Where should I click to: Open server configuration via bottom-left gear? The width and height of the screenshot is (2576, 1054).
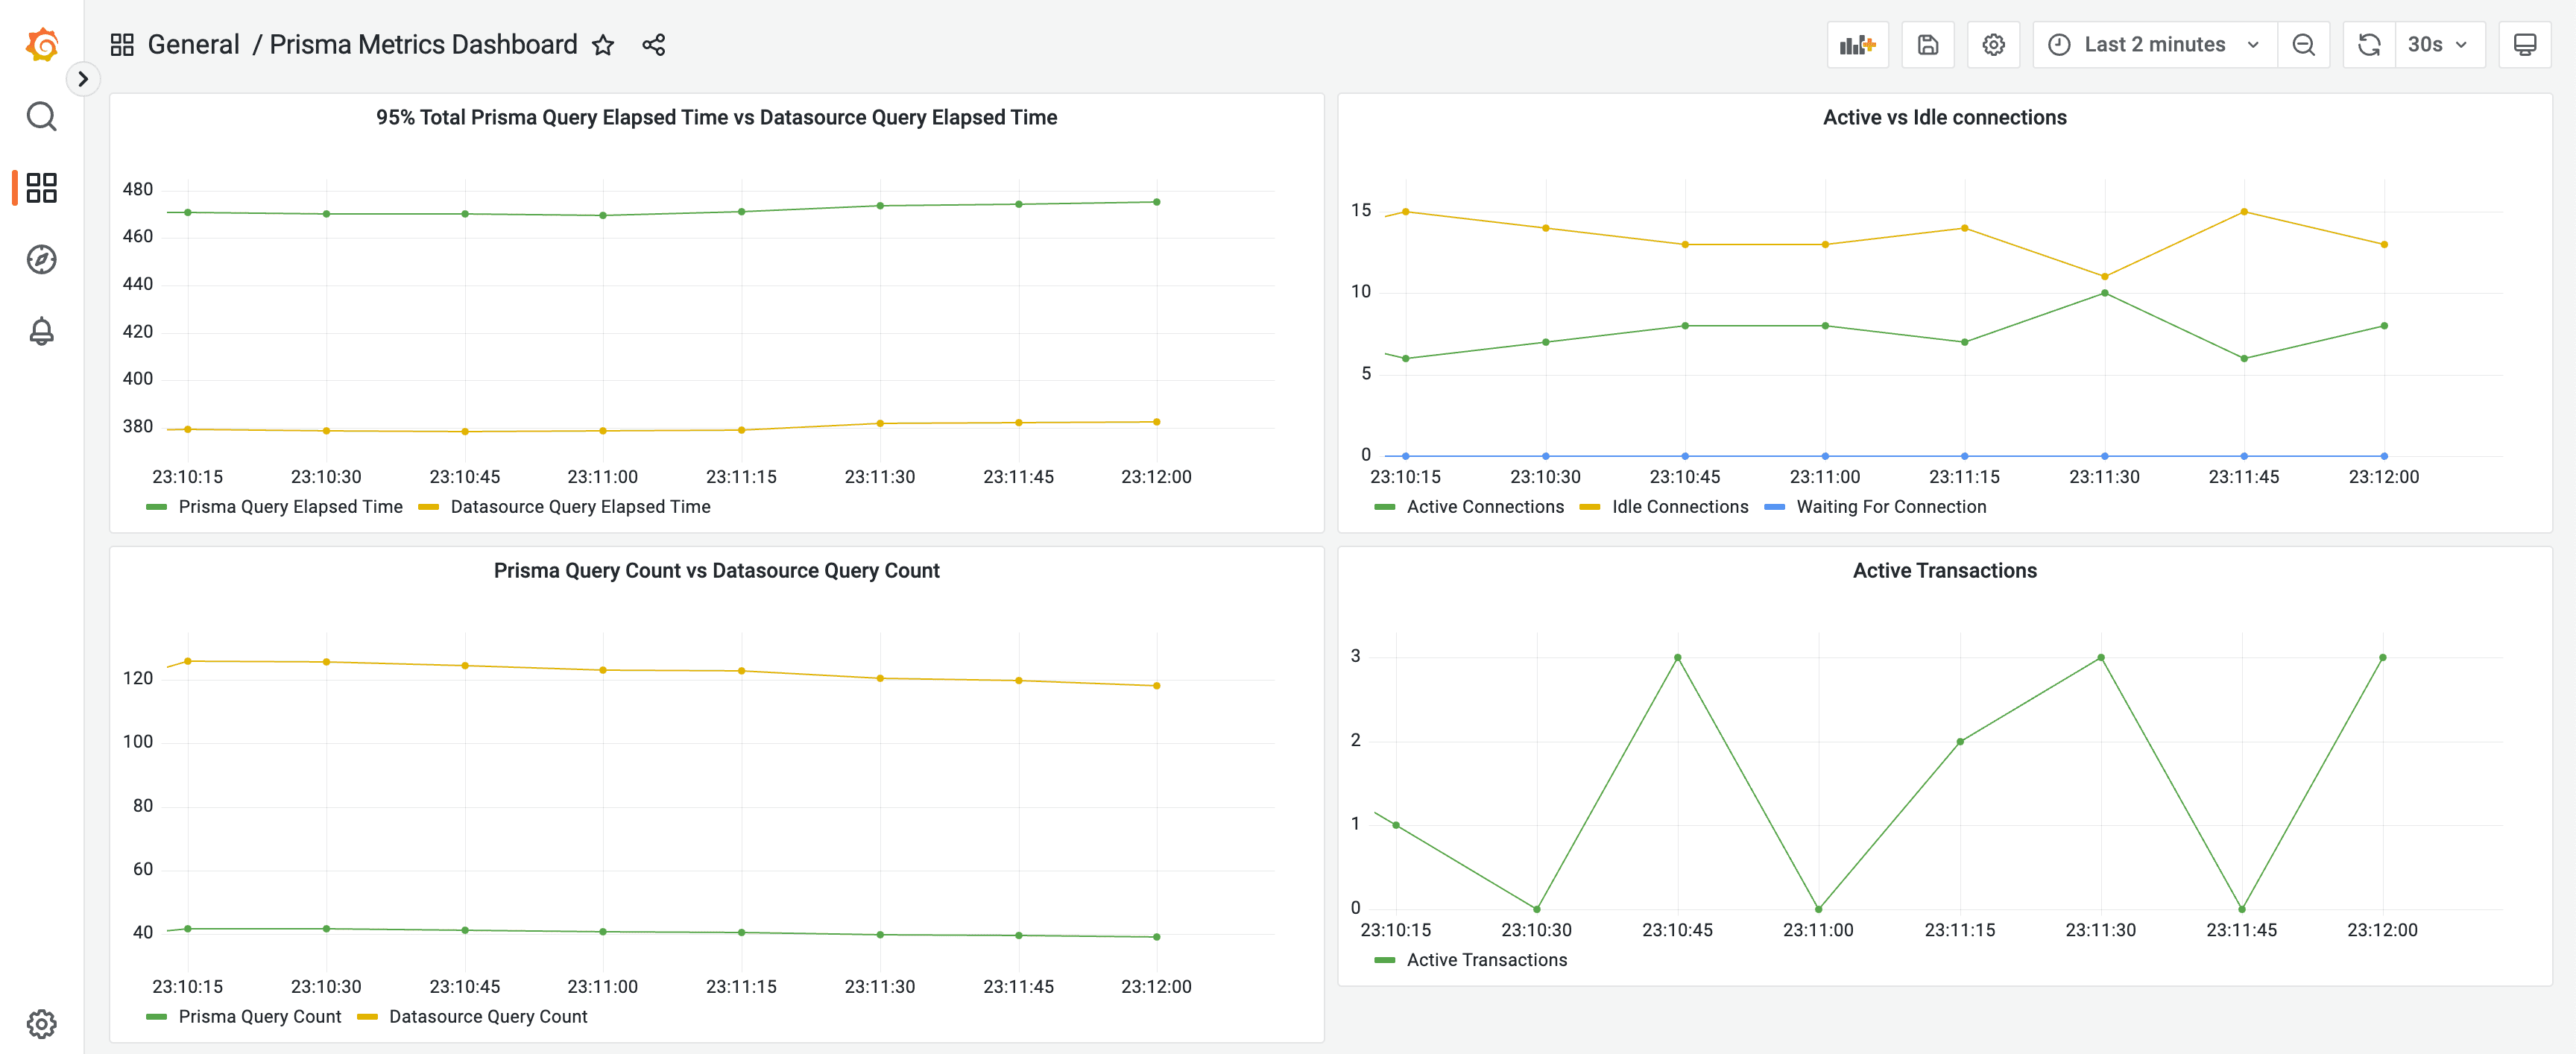(x=41, y=1023)
